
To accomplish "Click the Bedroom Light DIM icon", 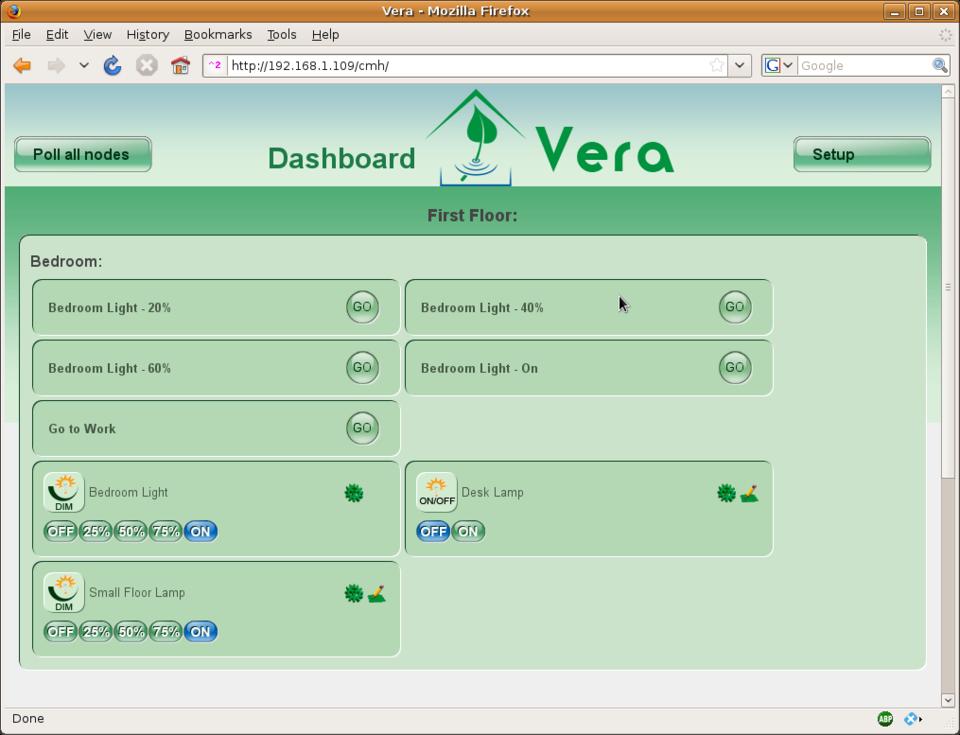I will coord(64,492).
